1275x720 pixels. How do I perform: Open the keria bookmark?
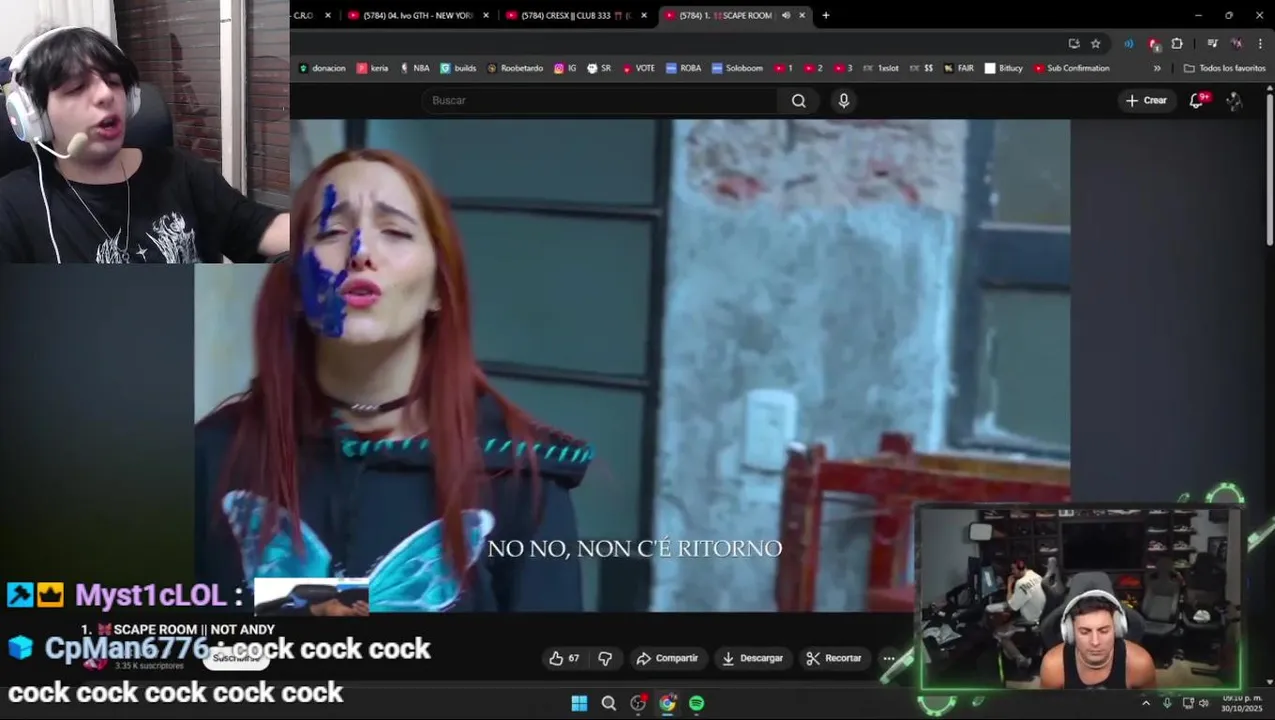(372, 68)
